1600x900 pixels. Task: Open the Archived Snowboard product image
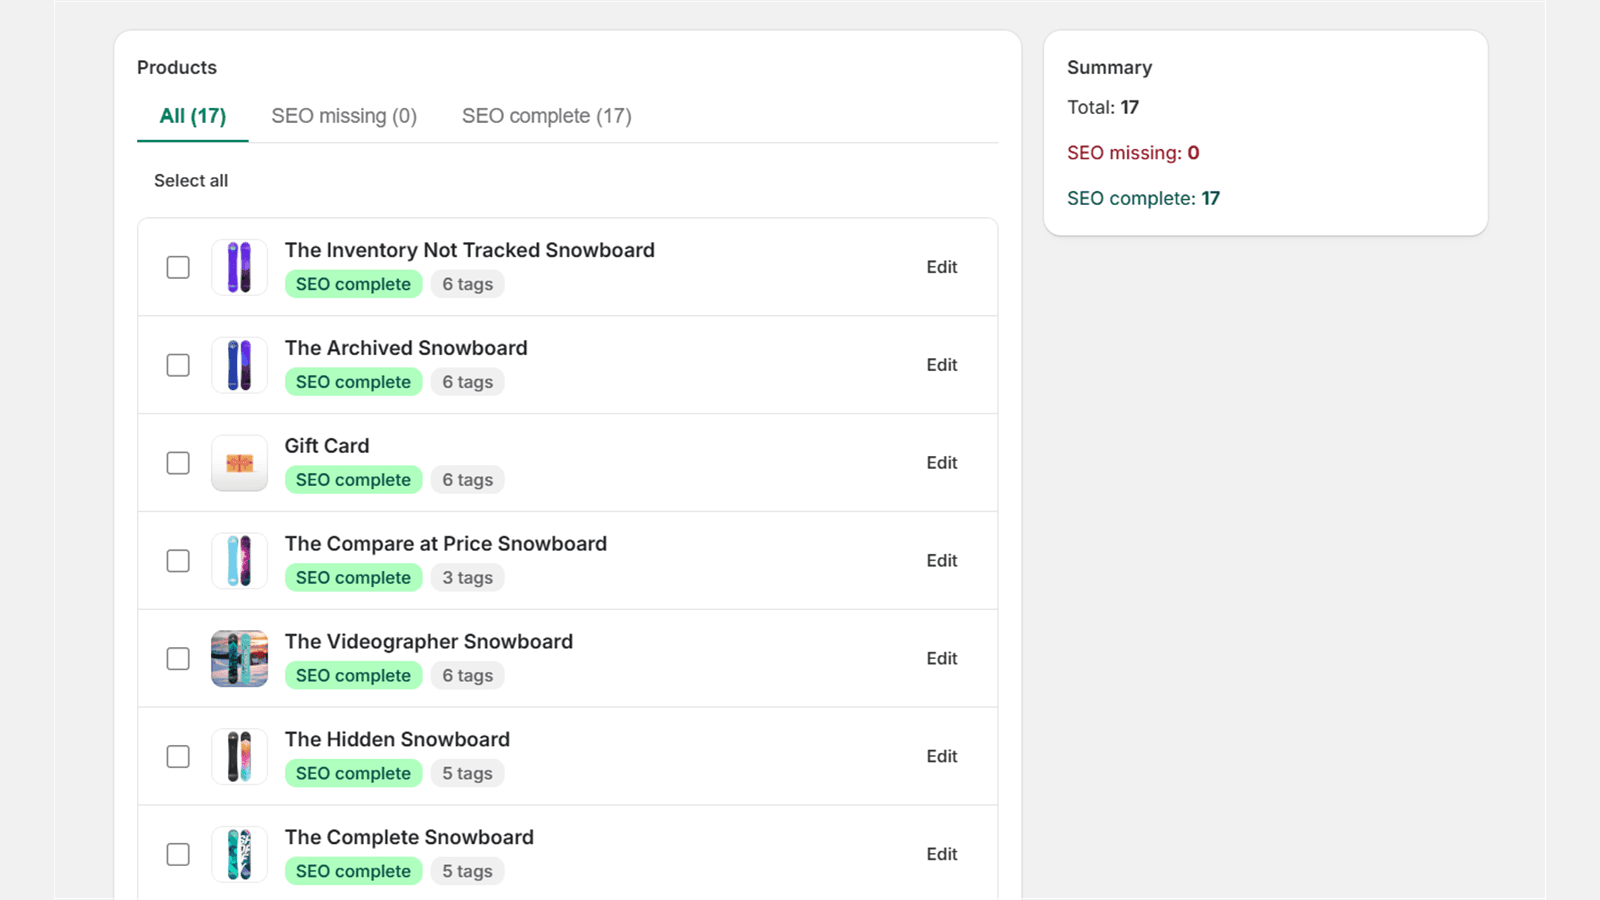click(239, 365)
